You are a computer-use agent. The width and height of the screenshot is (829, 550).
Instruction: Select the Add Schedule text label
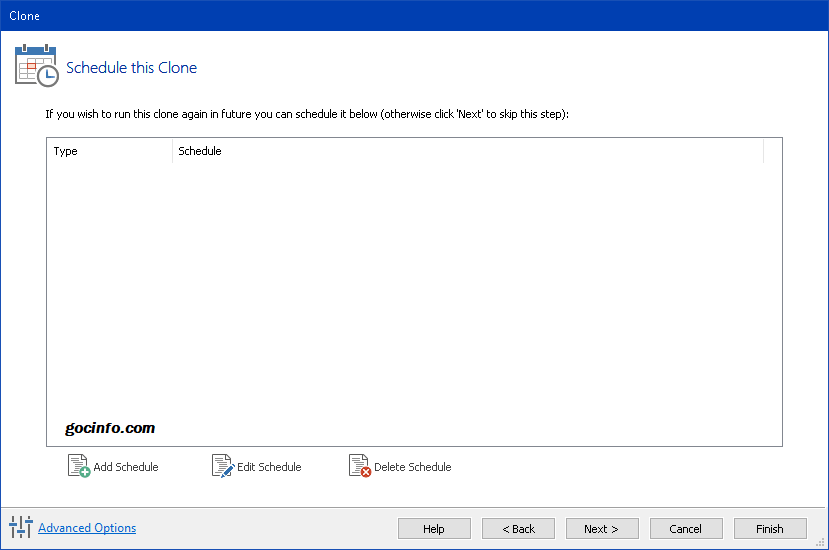125,467
